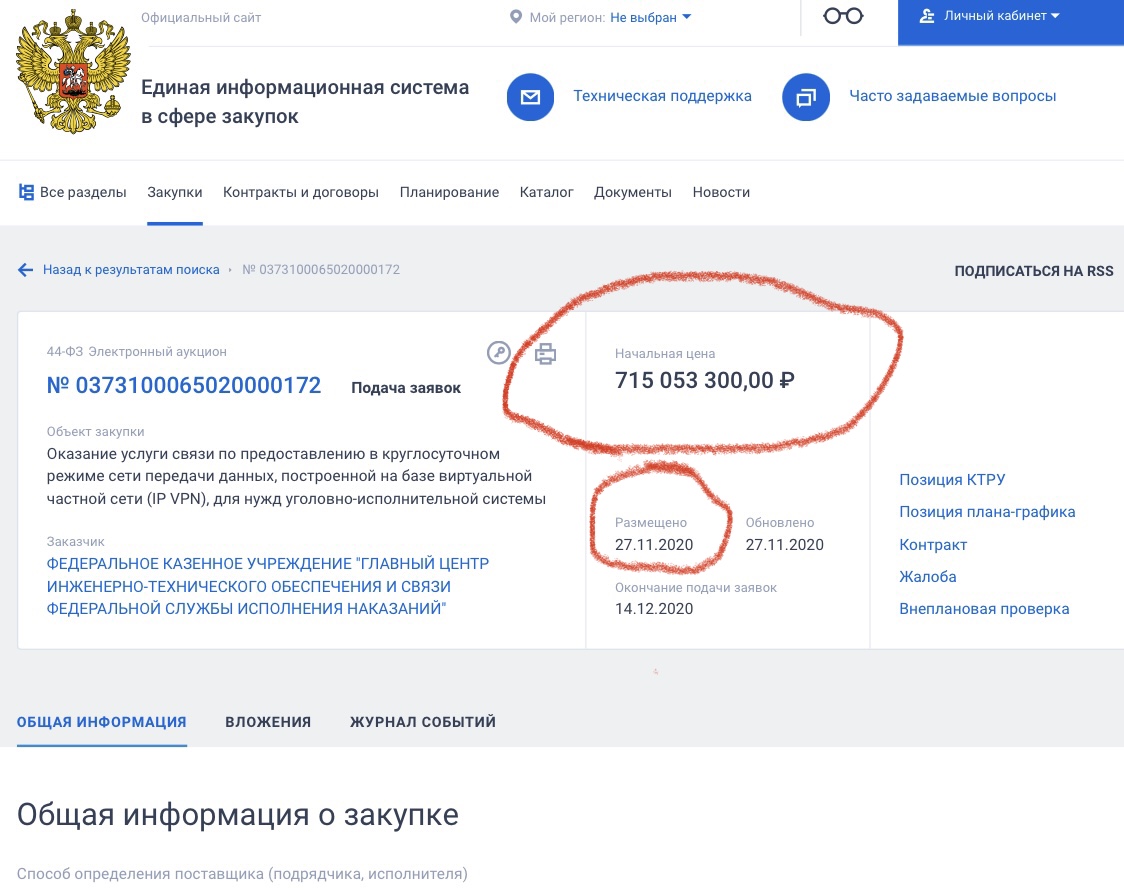The height and width of the screenshot is (890, 1124).
Task: Click the print icon for procurement card
Action: (546, 353)
